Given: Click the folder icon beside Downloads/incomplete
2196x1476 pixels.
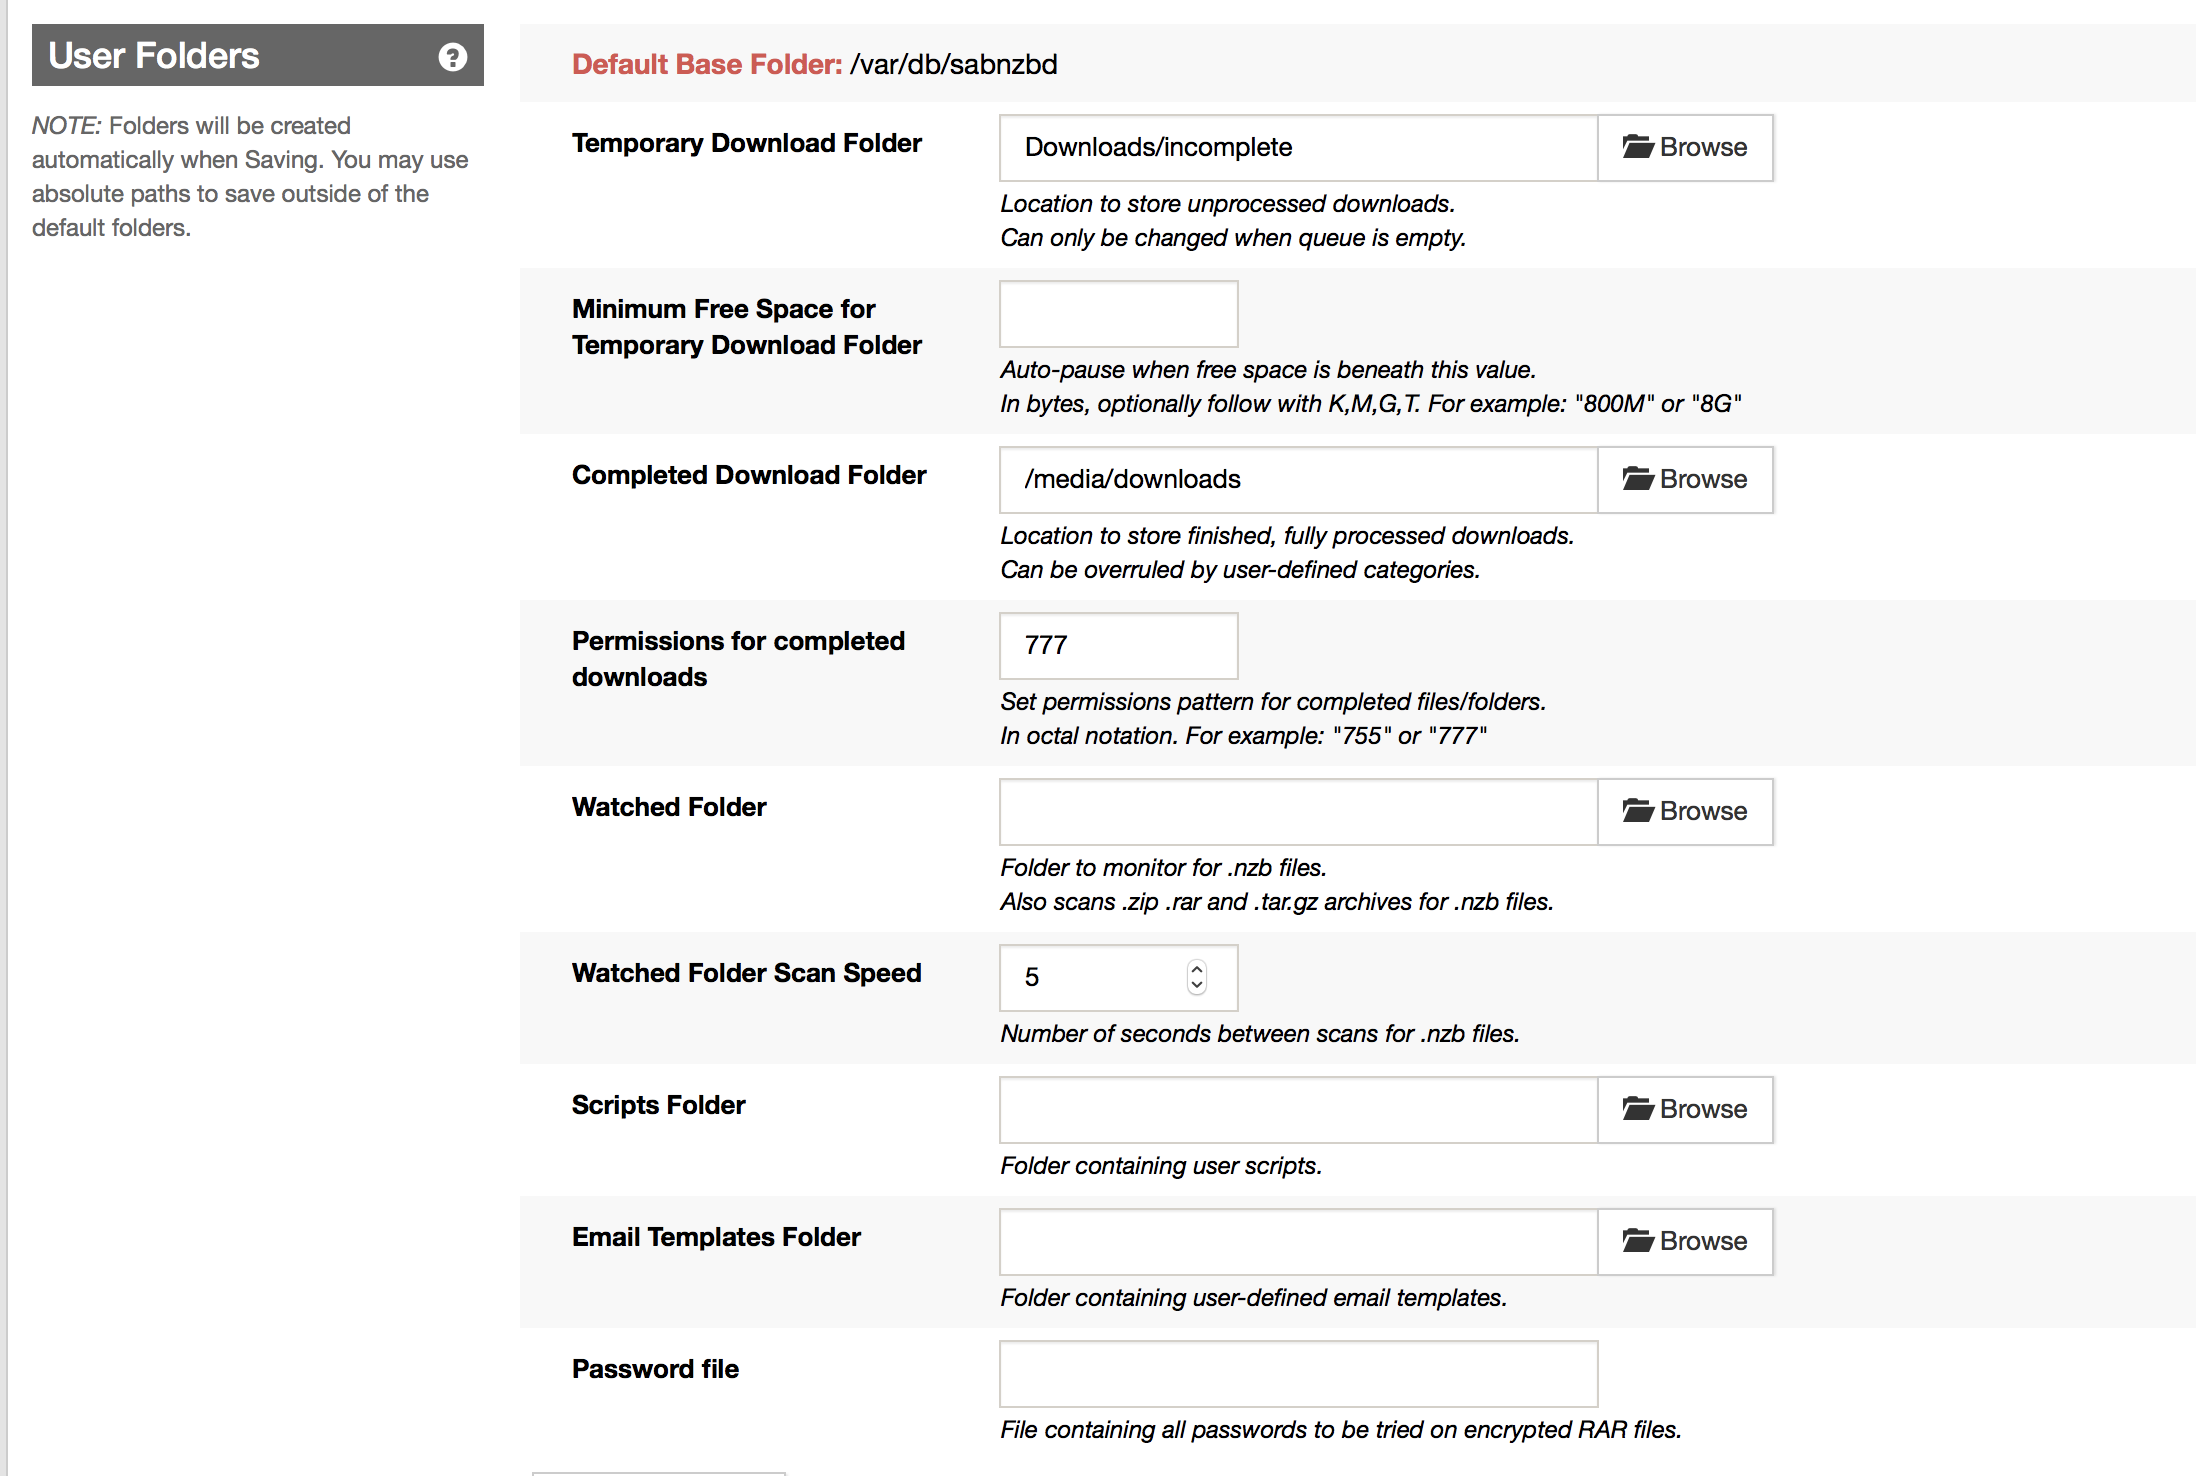Looking at the screenshot, I should [x=1638, y=147].
